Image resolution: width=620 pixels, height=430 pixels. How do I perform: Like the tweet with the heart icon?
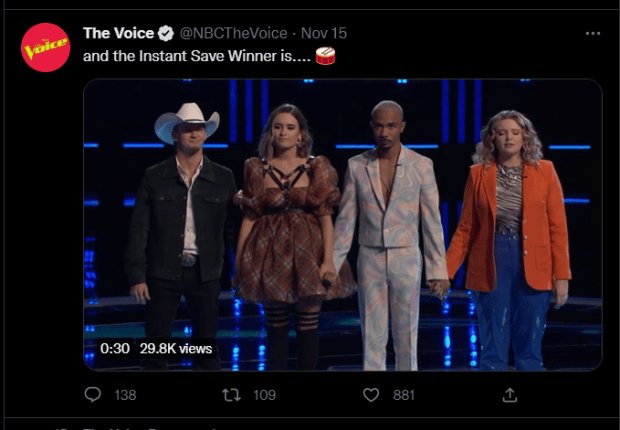[371, 395]
